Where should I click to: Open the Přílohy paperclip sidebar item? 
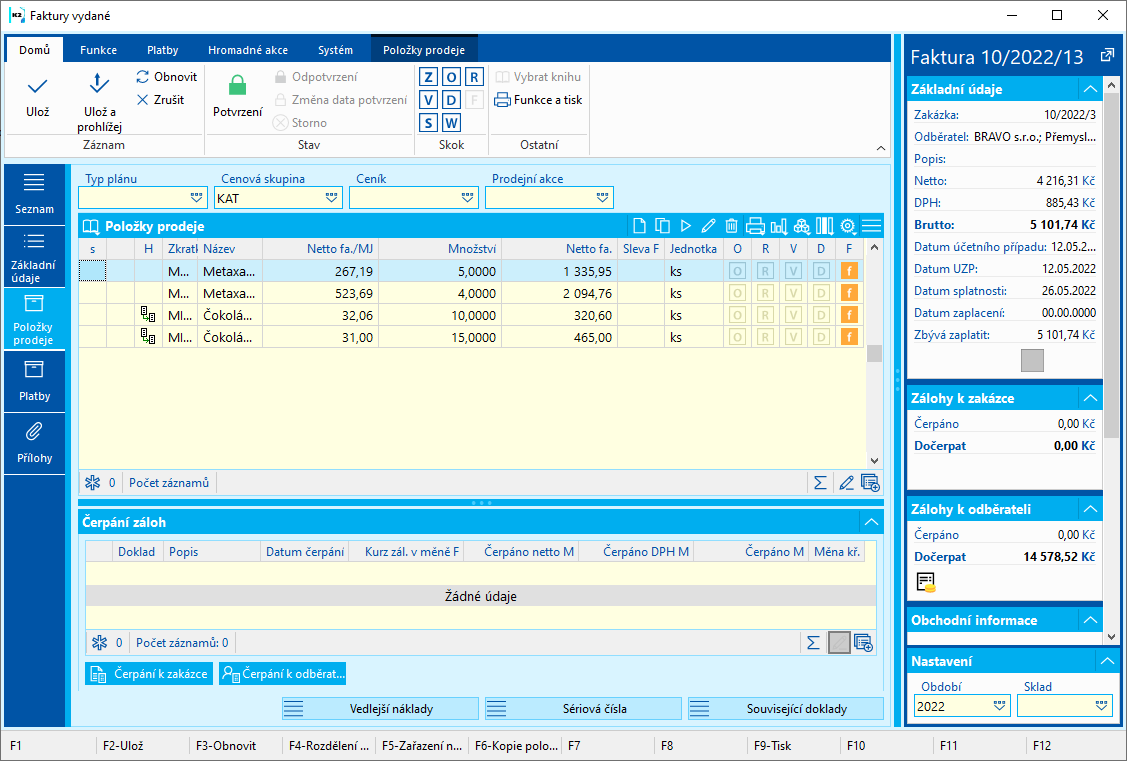34,440
